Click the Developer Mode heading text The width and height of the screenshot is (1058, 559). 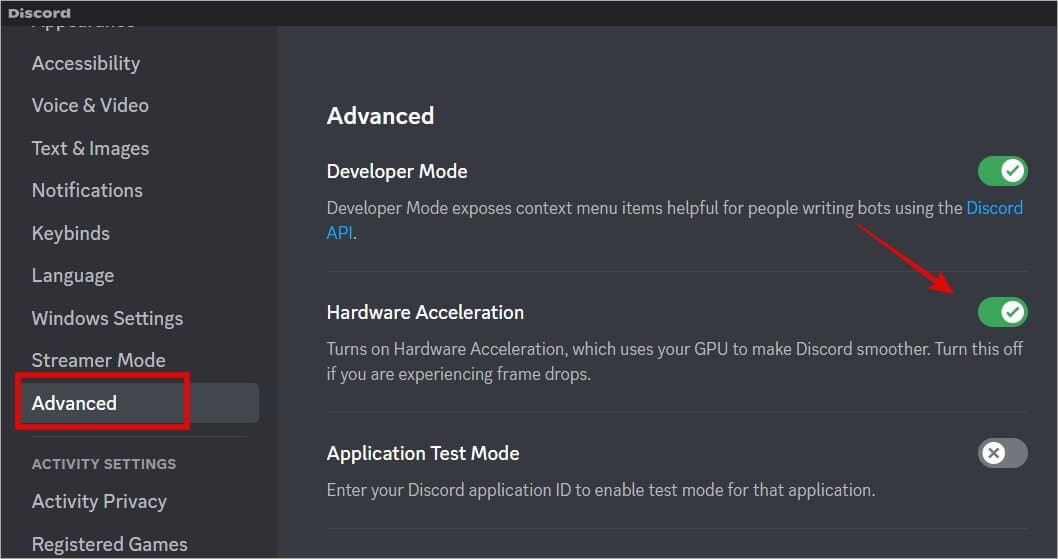click(x=397, y=171)
